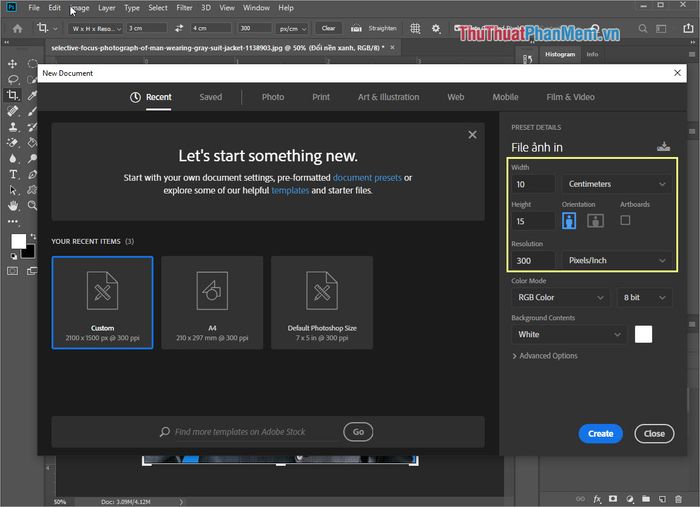Click the share image icon
Screen dimensions: 700x507
(x=688, y=28)
